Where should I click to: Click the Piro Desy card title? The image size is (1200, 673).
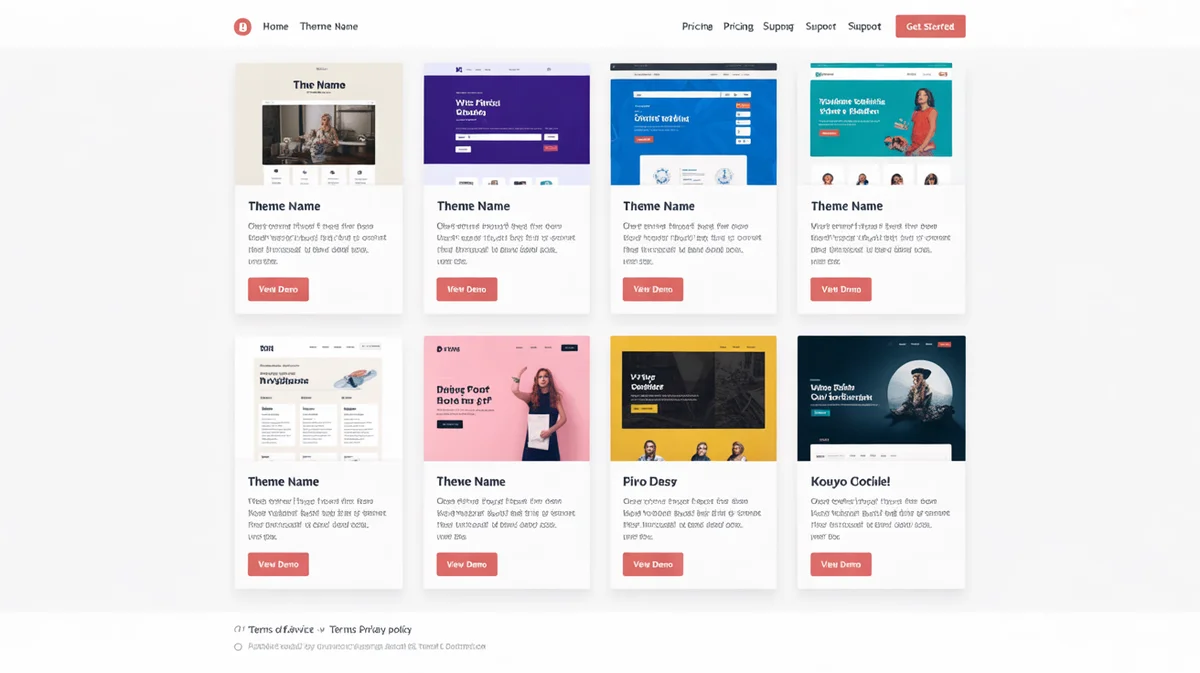point(650,481)
